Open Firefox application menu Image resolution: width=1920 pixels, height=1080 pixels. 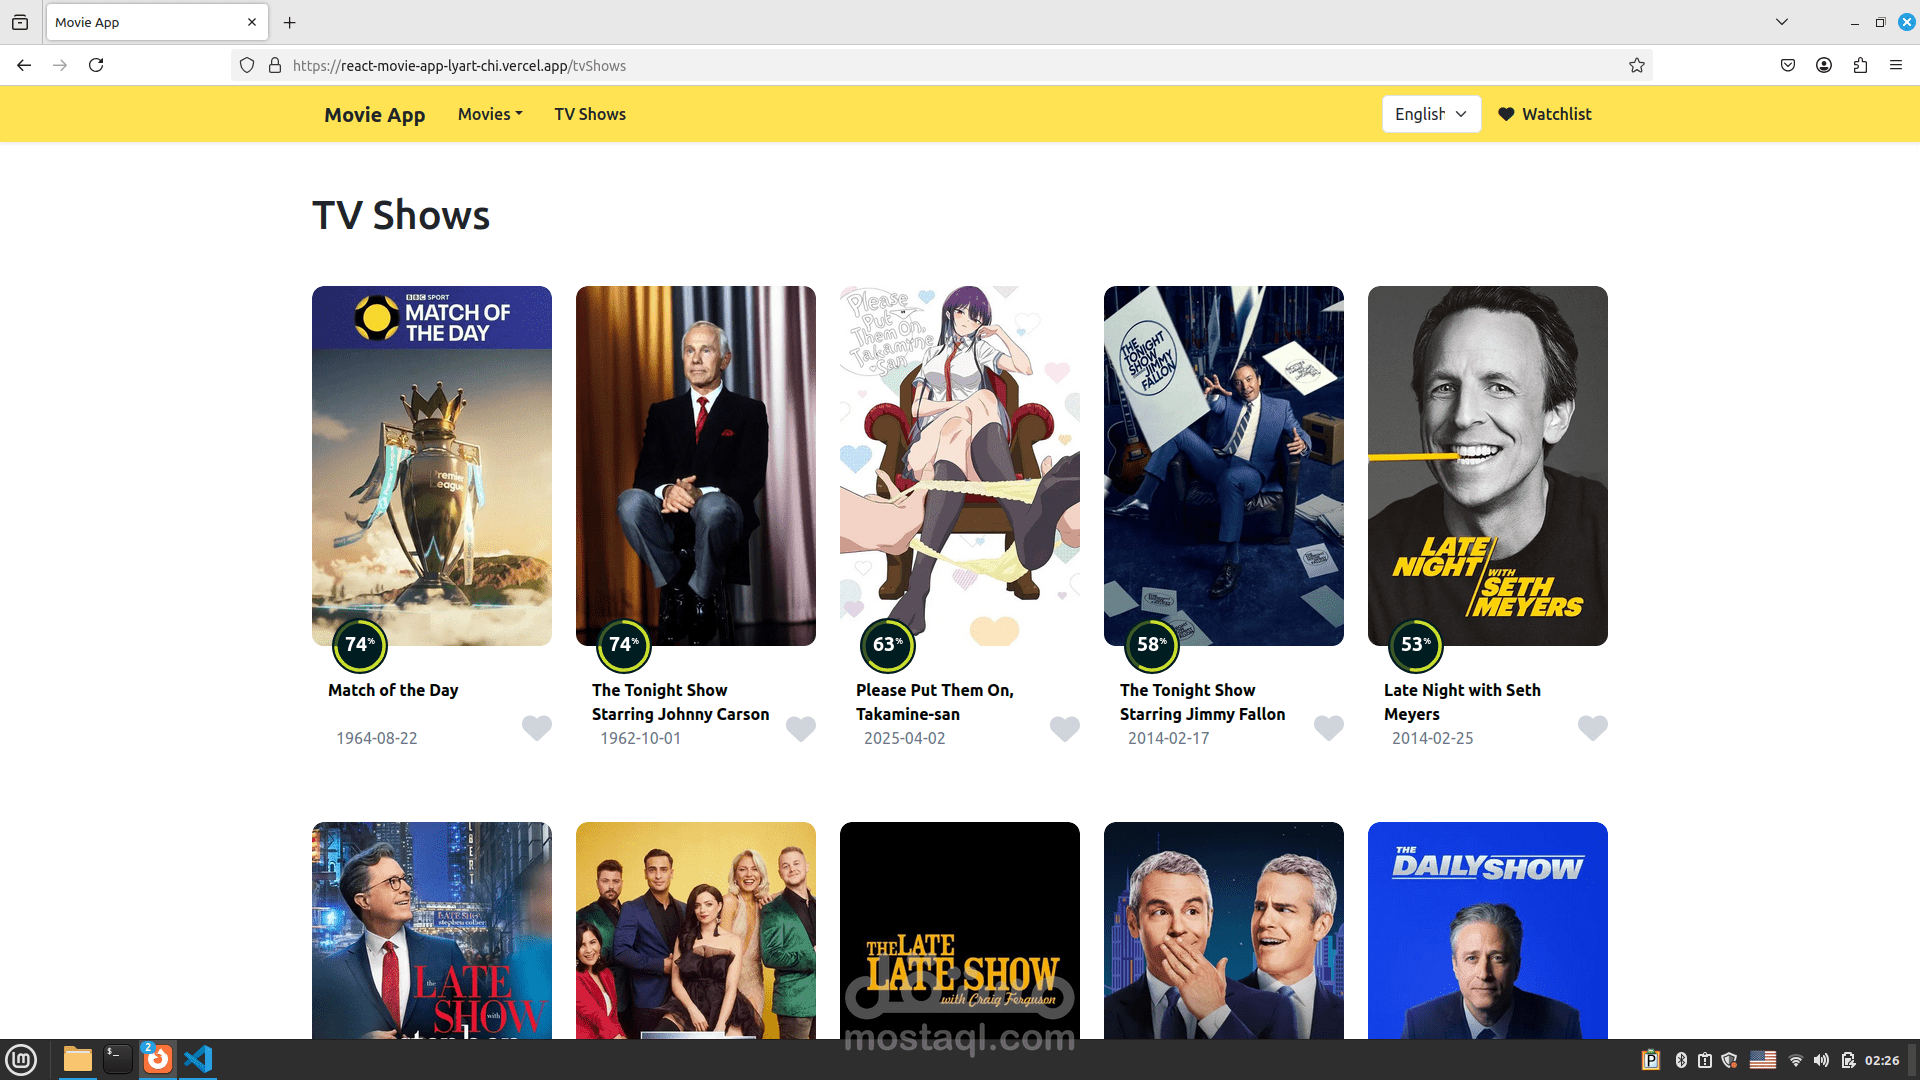[x=1895, y=66]
